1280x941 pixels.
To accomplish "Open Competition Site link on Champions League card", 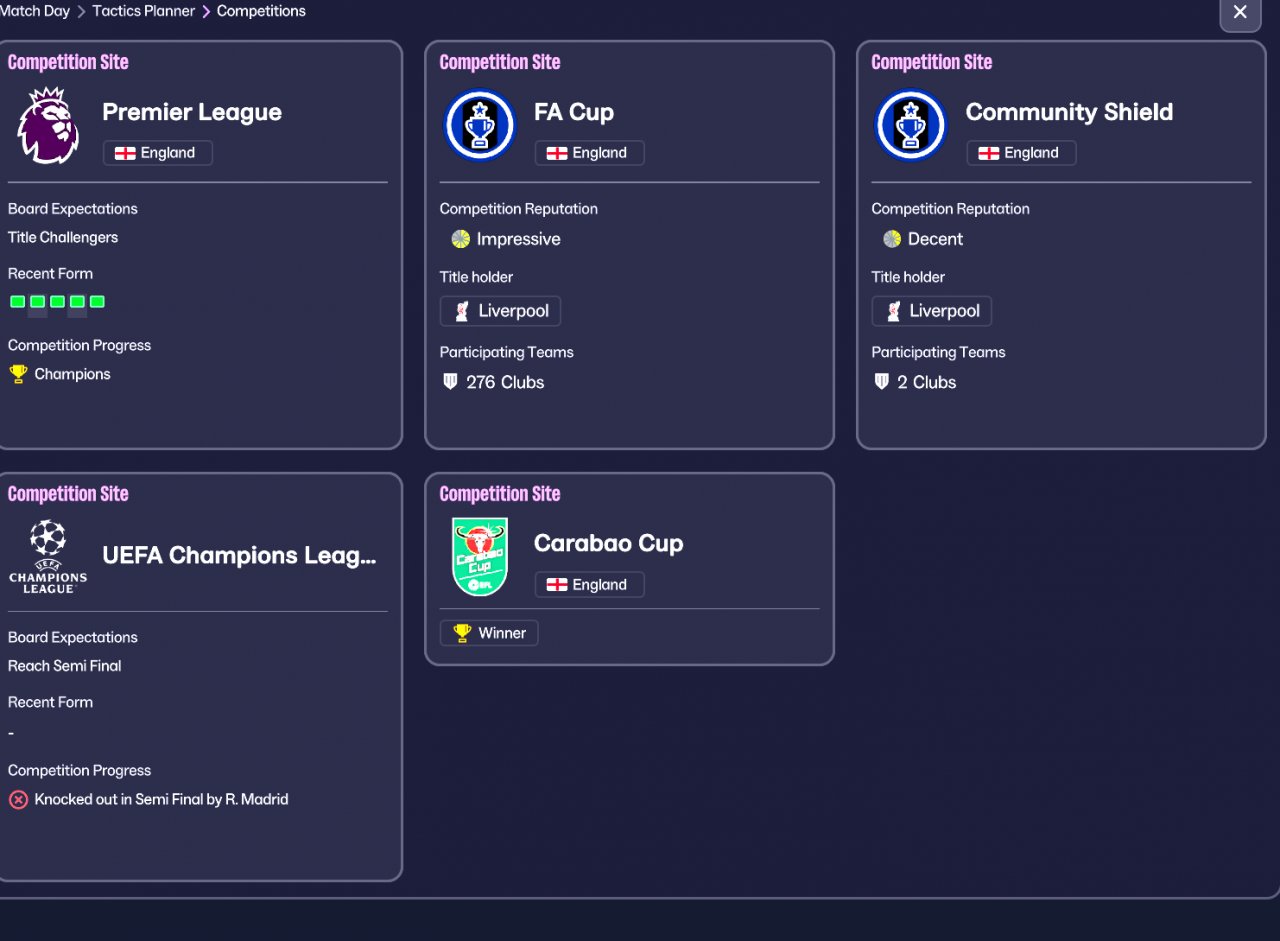I will pyautogui.click(x=68, y=494).
